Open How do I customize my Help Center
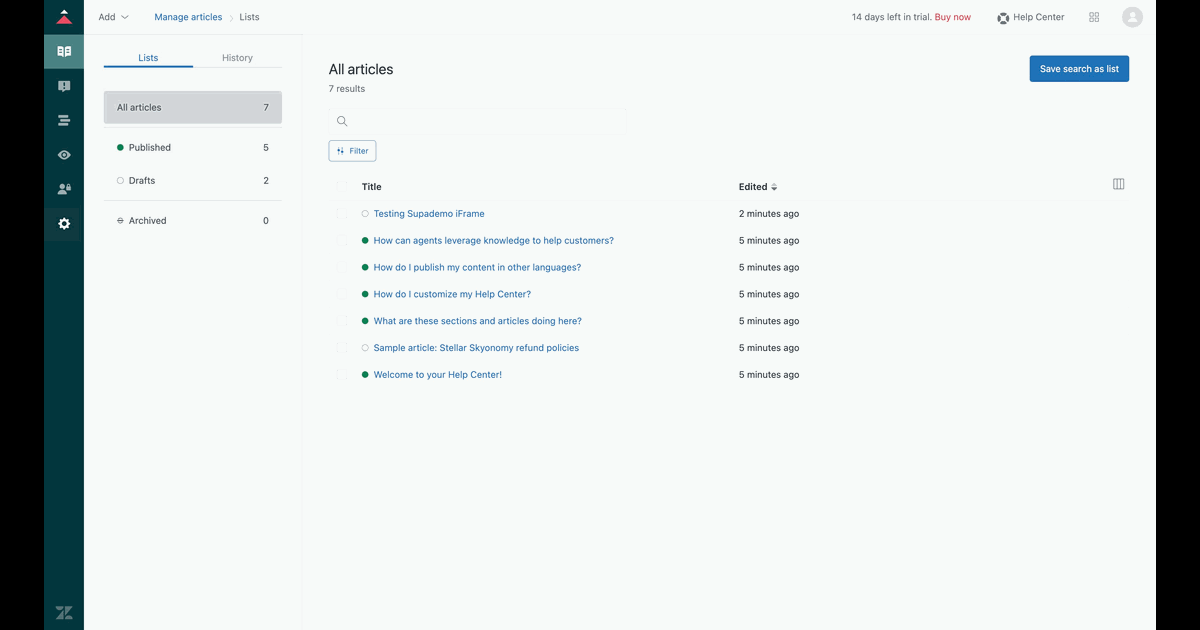 452,295
